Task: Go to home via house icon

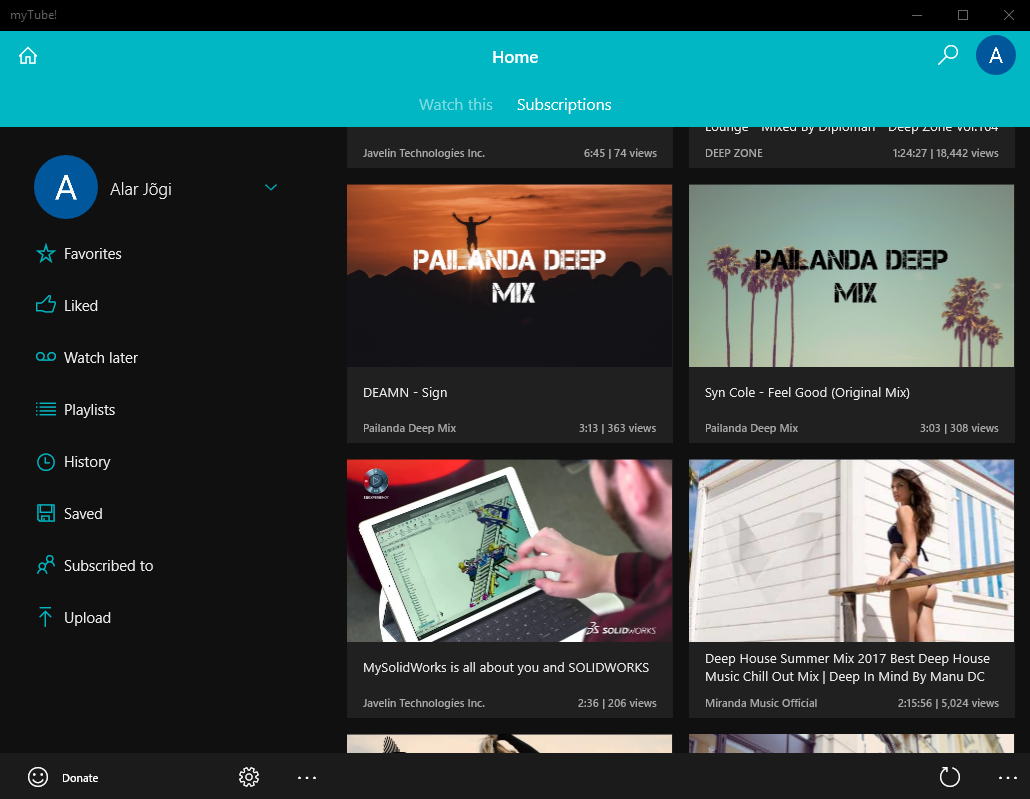Action: pos(28,56)
